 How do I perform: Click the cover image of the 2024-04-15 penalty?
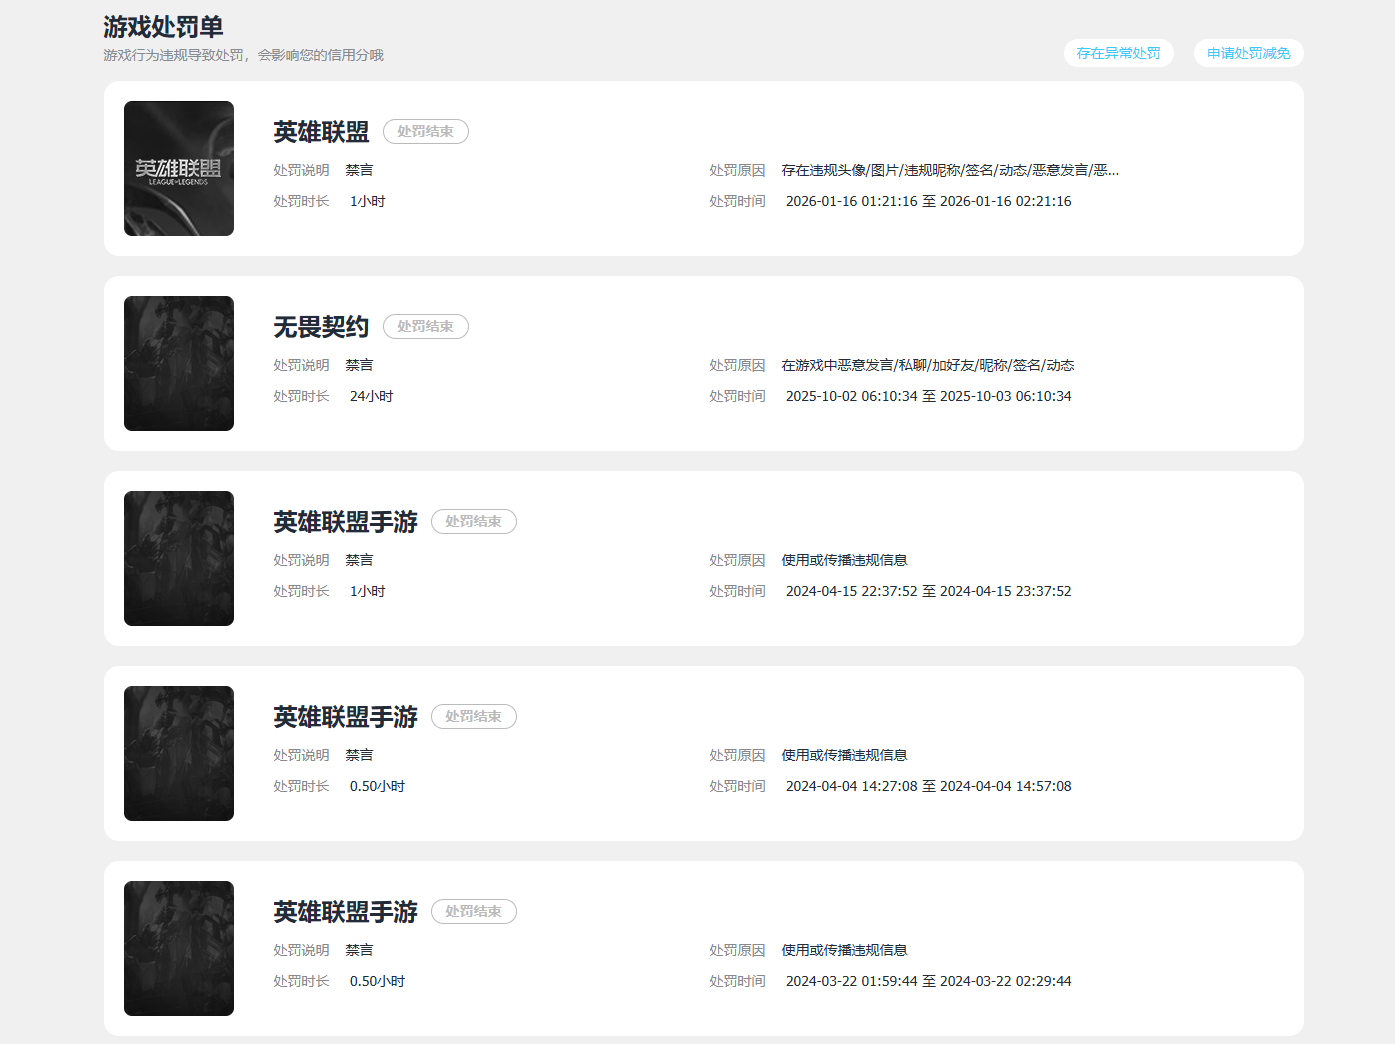click(179, 558)
